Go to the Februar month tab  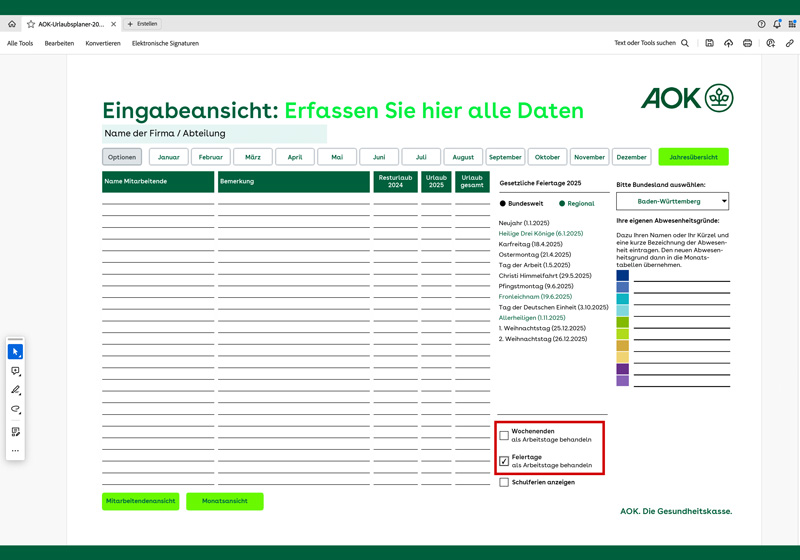211,157
